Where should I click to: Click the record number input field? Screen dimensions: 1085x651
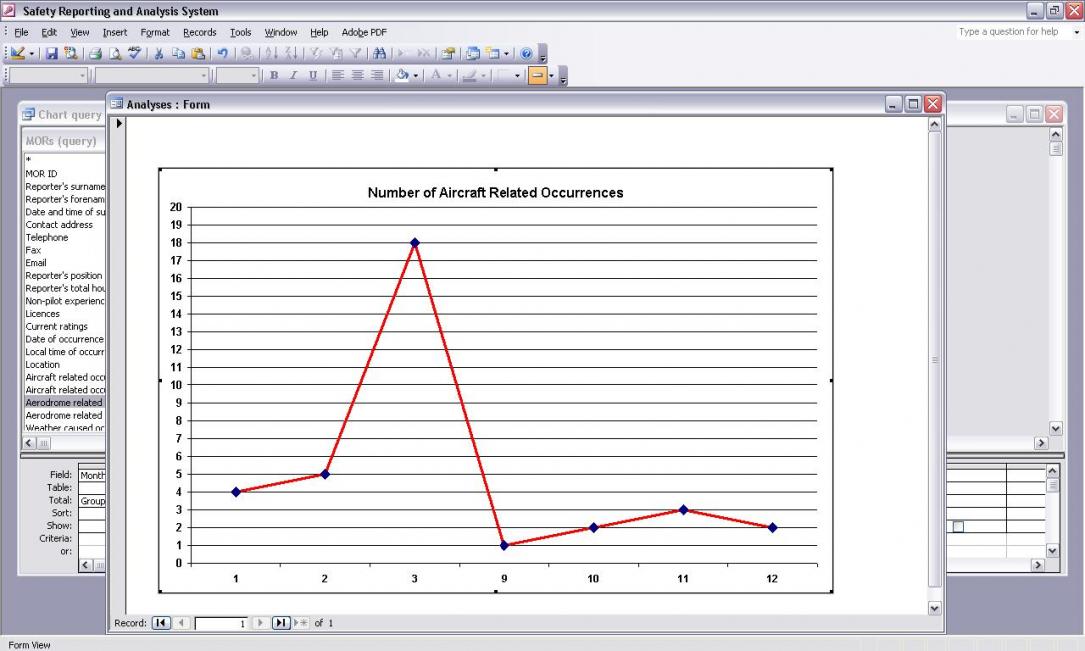(221, 623)
